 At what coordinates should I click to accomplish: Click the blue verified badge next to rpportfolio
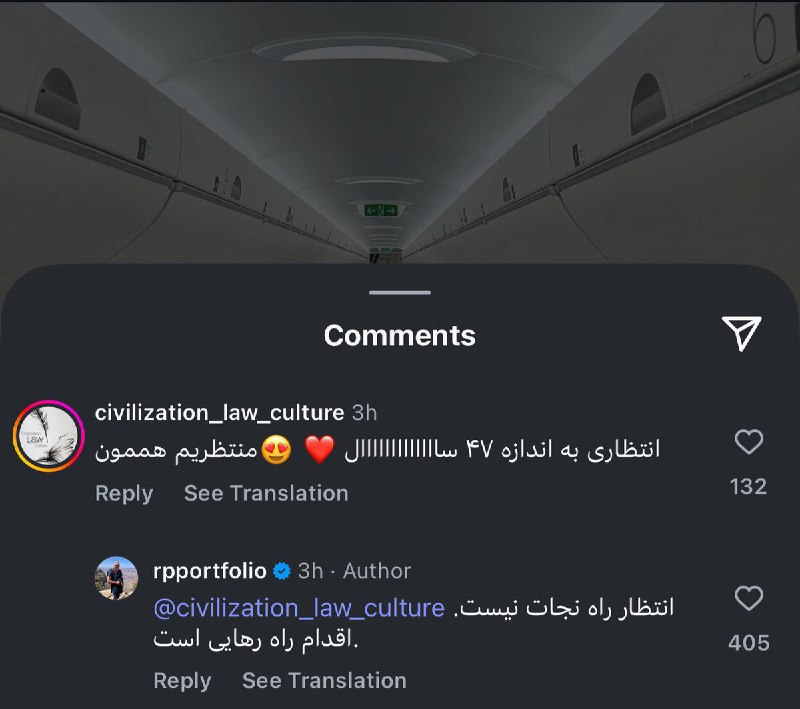(282, 571)
